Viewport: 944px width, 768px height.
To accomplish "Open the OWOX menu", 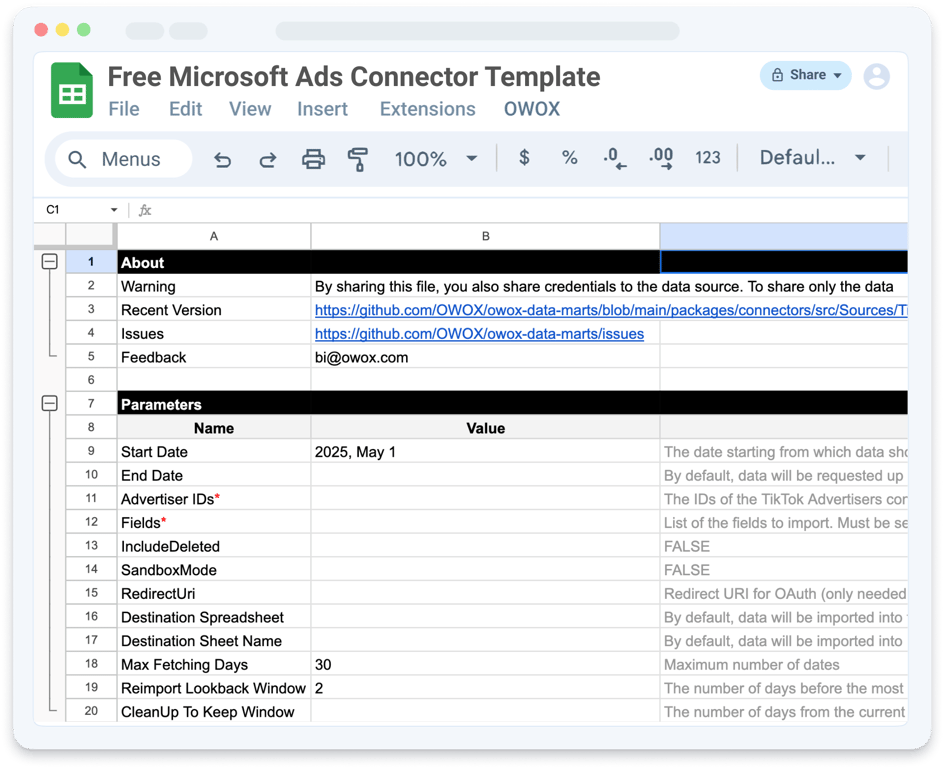I will coord(532,109).
